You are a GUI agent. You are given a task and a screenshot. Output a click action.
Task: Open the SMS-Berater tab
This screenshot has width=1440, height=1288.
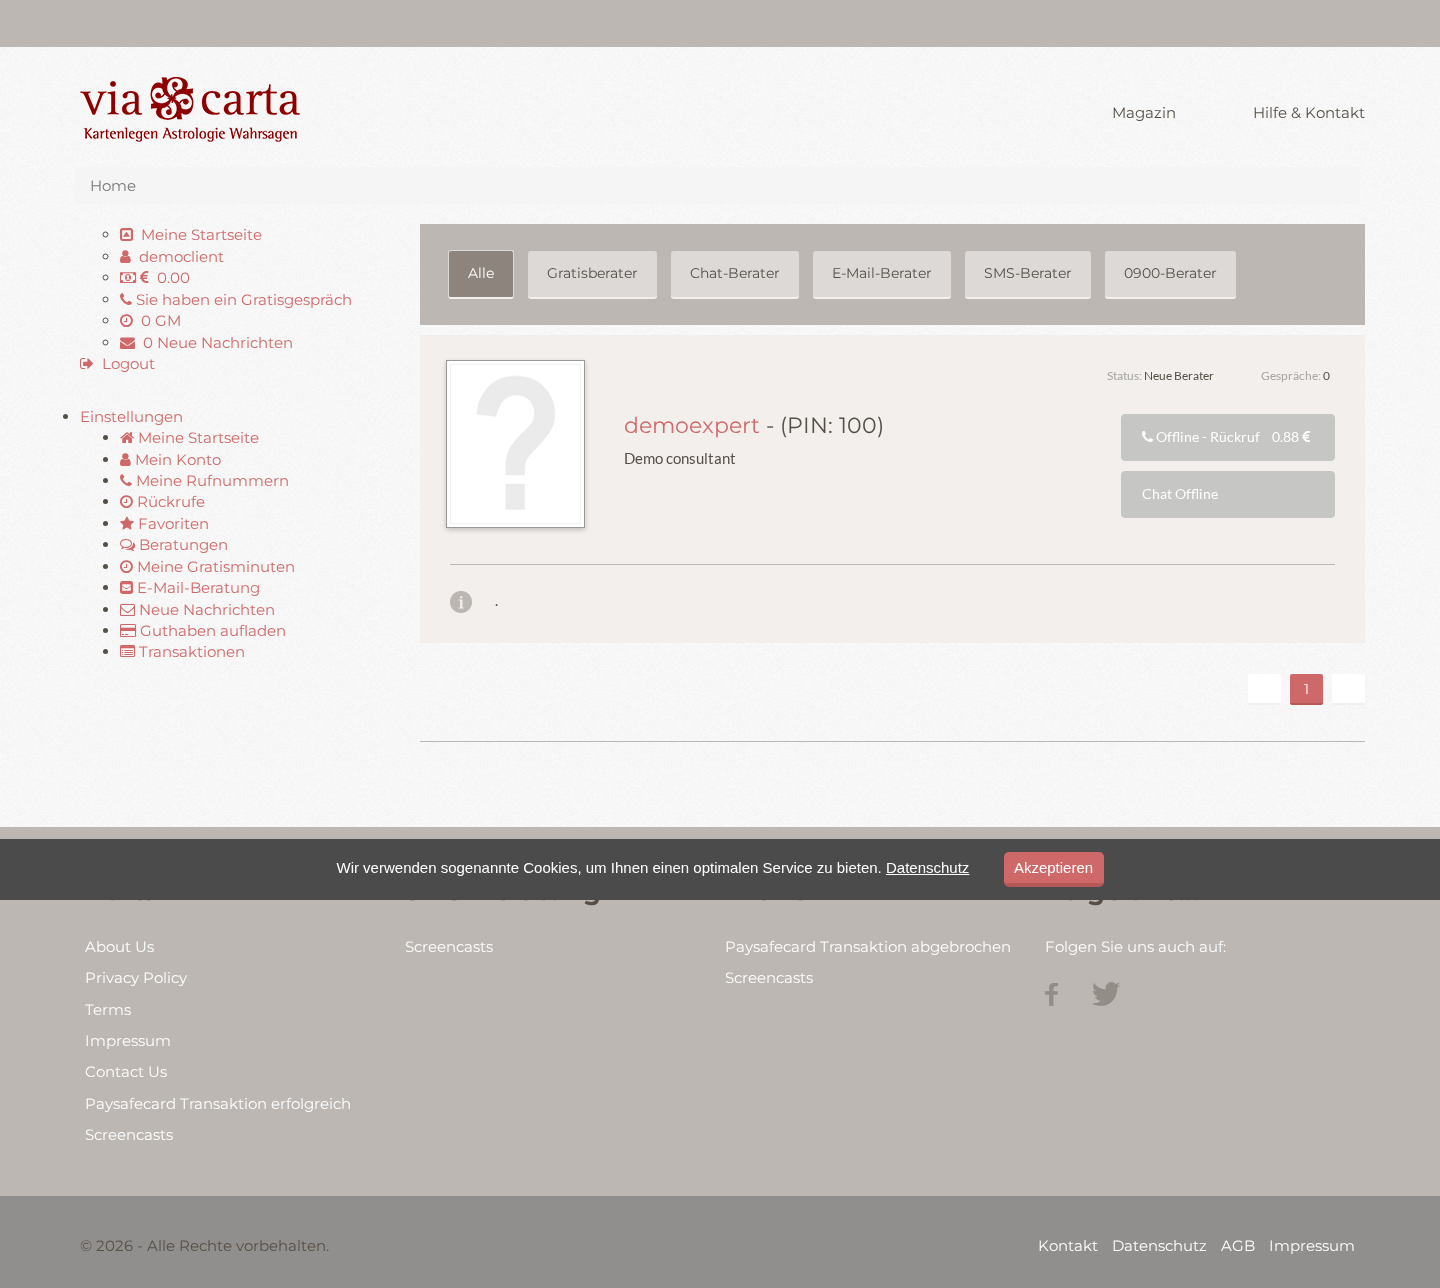tap(1028, 274)
